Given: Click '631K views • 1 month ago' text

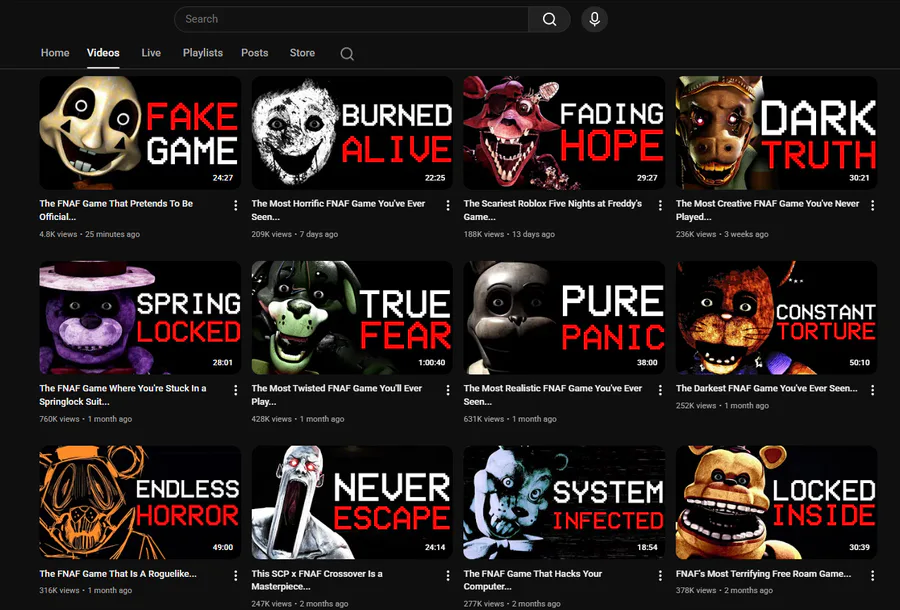Looking at the screenshot, I should [x=510, y=419].
